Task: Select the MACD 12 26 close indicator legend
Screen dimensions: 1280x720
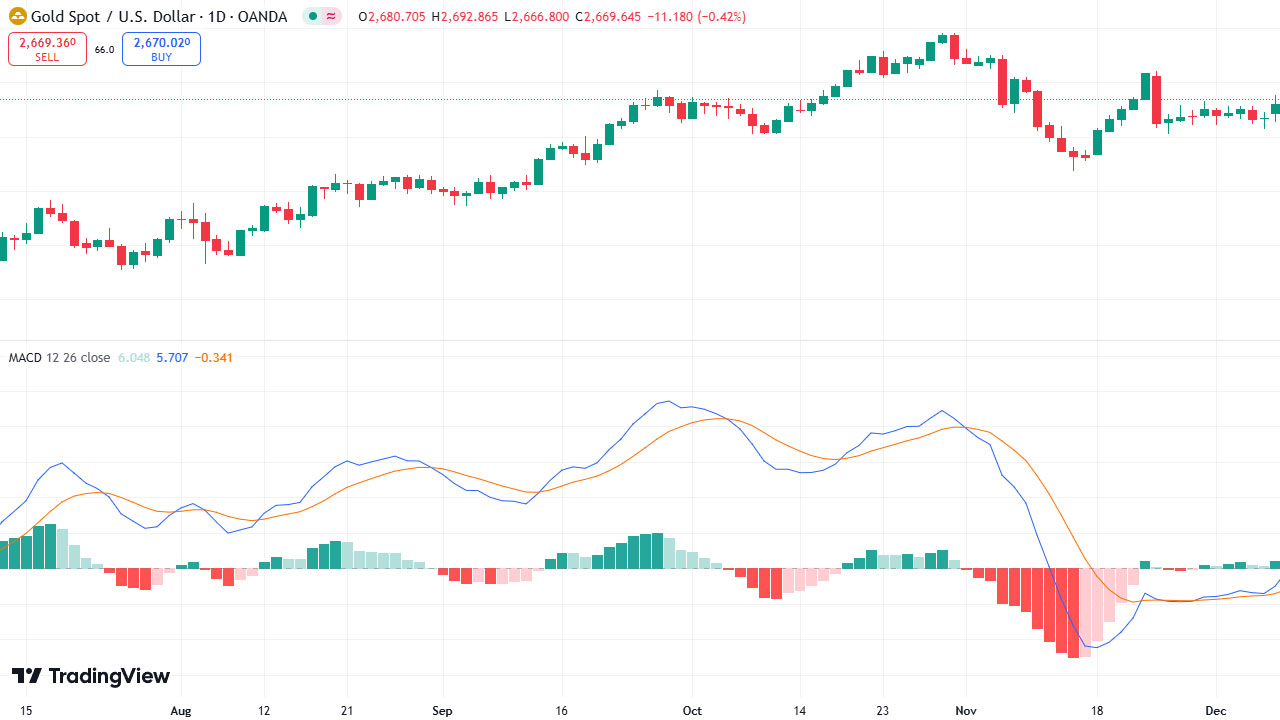Action: (x=60, y=357)
